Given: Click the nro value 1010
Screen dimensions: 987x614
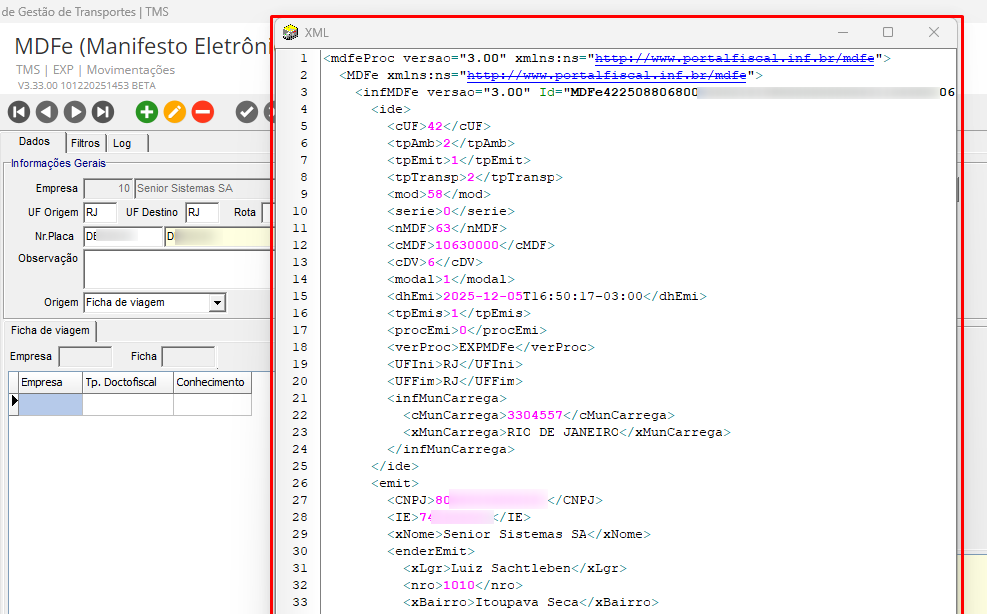Looking at the screenshot, I should pyautogui.click(x=459, y=585).
